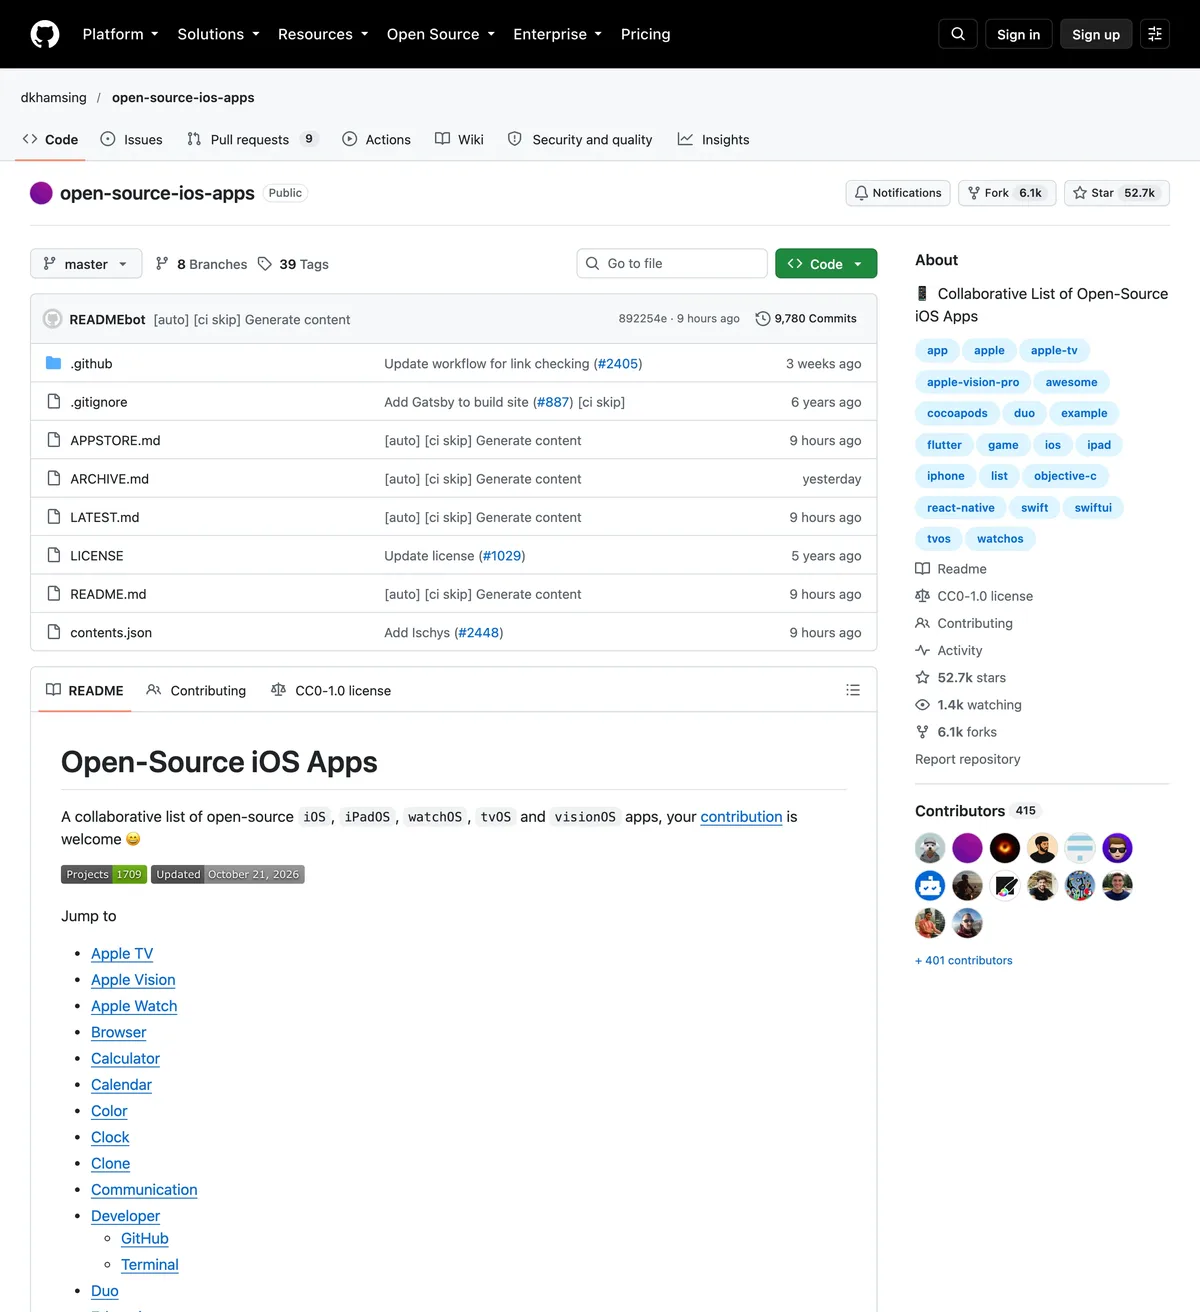Click the black hole contributor avatar

click(1005, 848)
